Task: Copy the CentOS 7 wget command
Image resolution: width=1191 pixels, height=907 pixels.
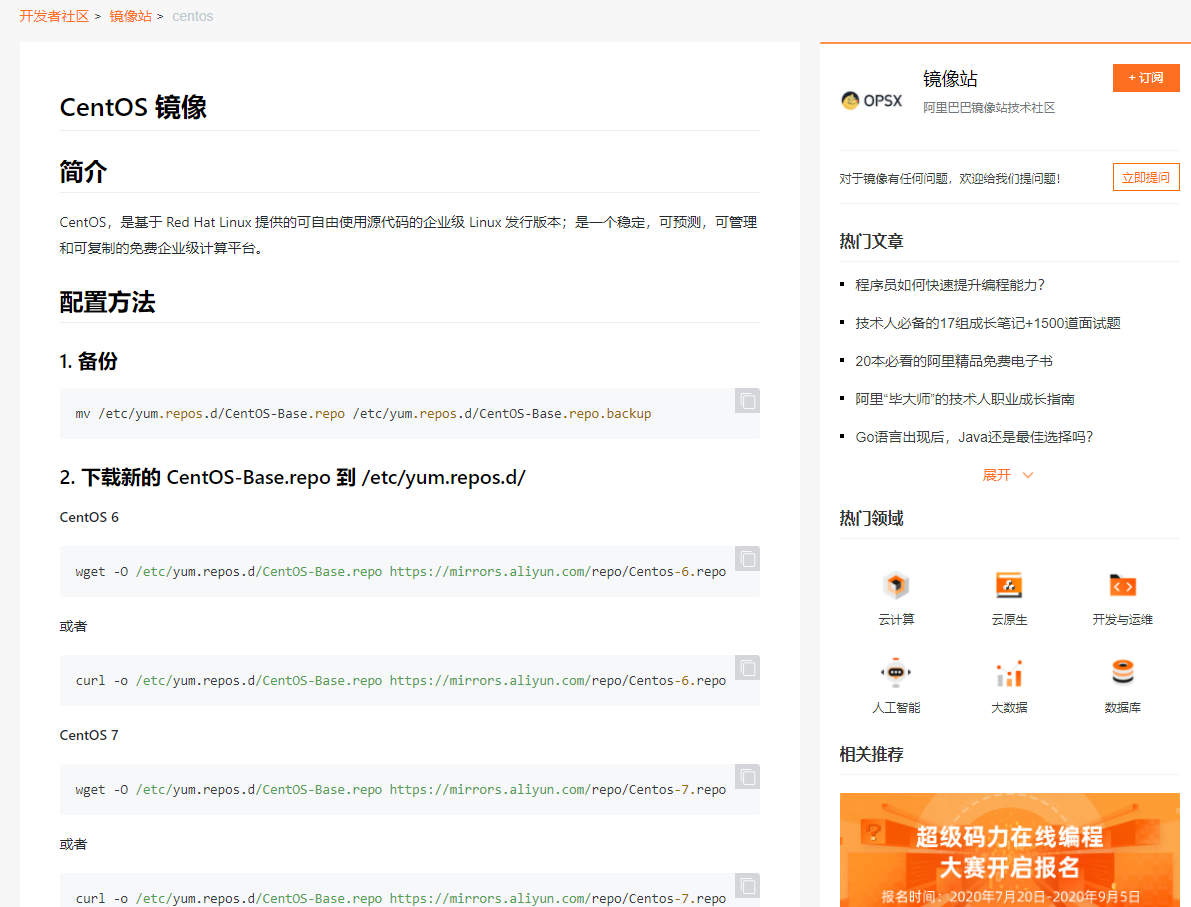Action: pyautogui.click(x=747, y=777)
